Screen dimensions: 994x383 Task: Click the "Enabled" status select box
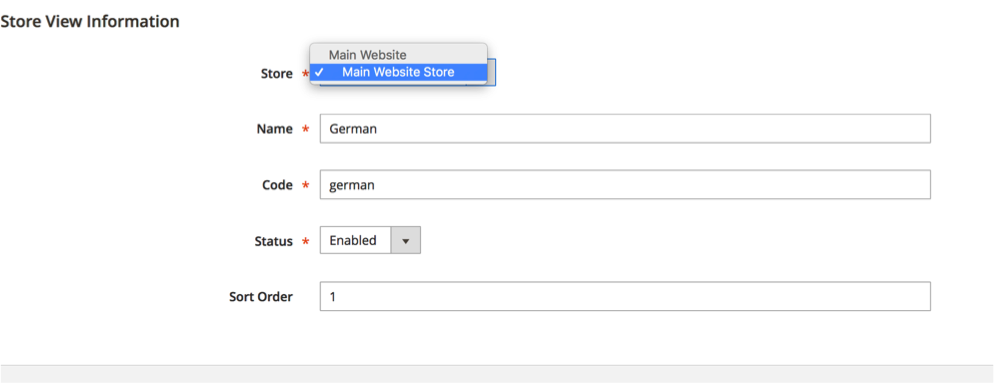click(370, 241)
